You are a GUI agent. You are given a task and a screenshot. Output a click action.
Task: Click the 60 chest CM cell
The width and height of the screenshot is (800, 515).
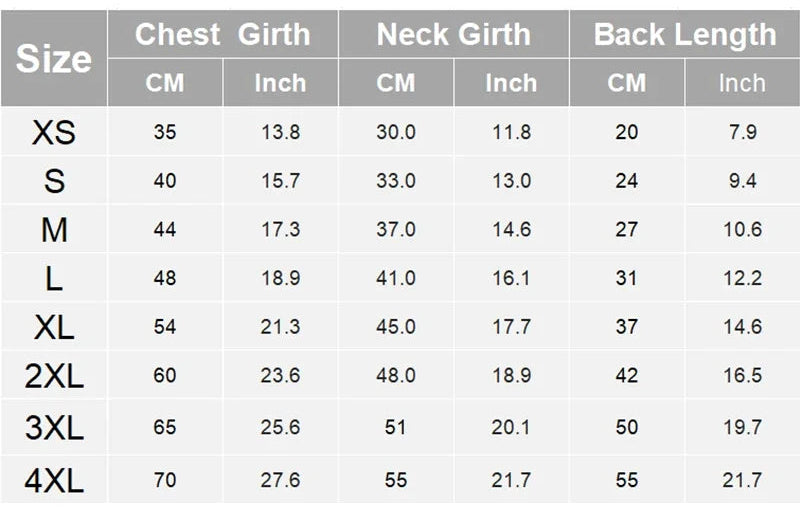165,376
